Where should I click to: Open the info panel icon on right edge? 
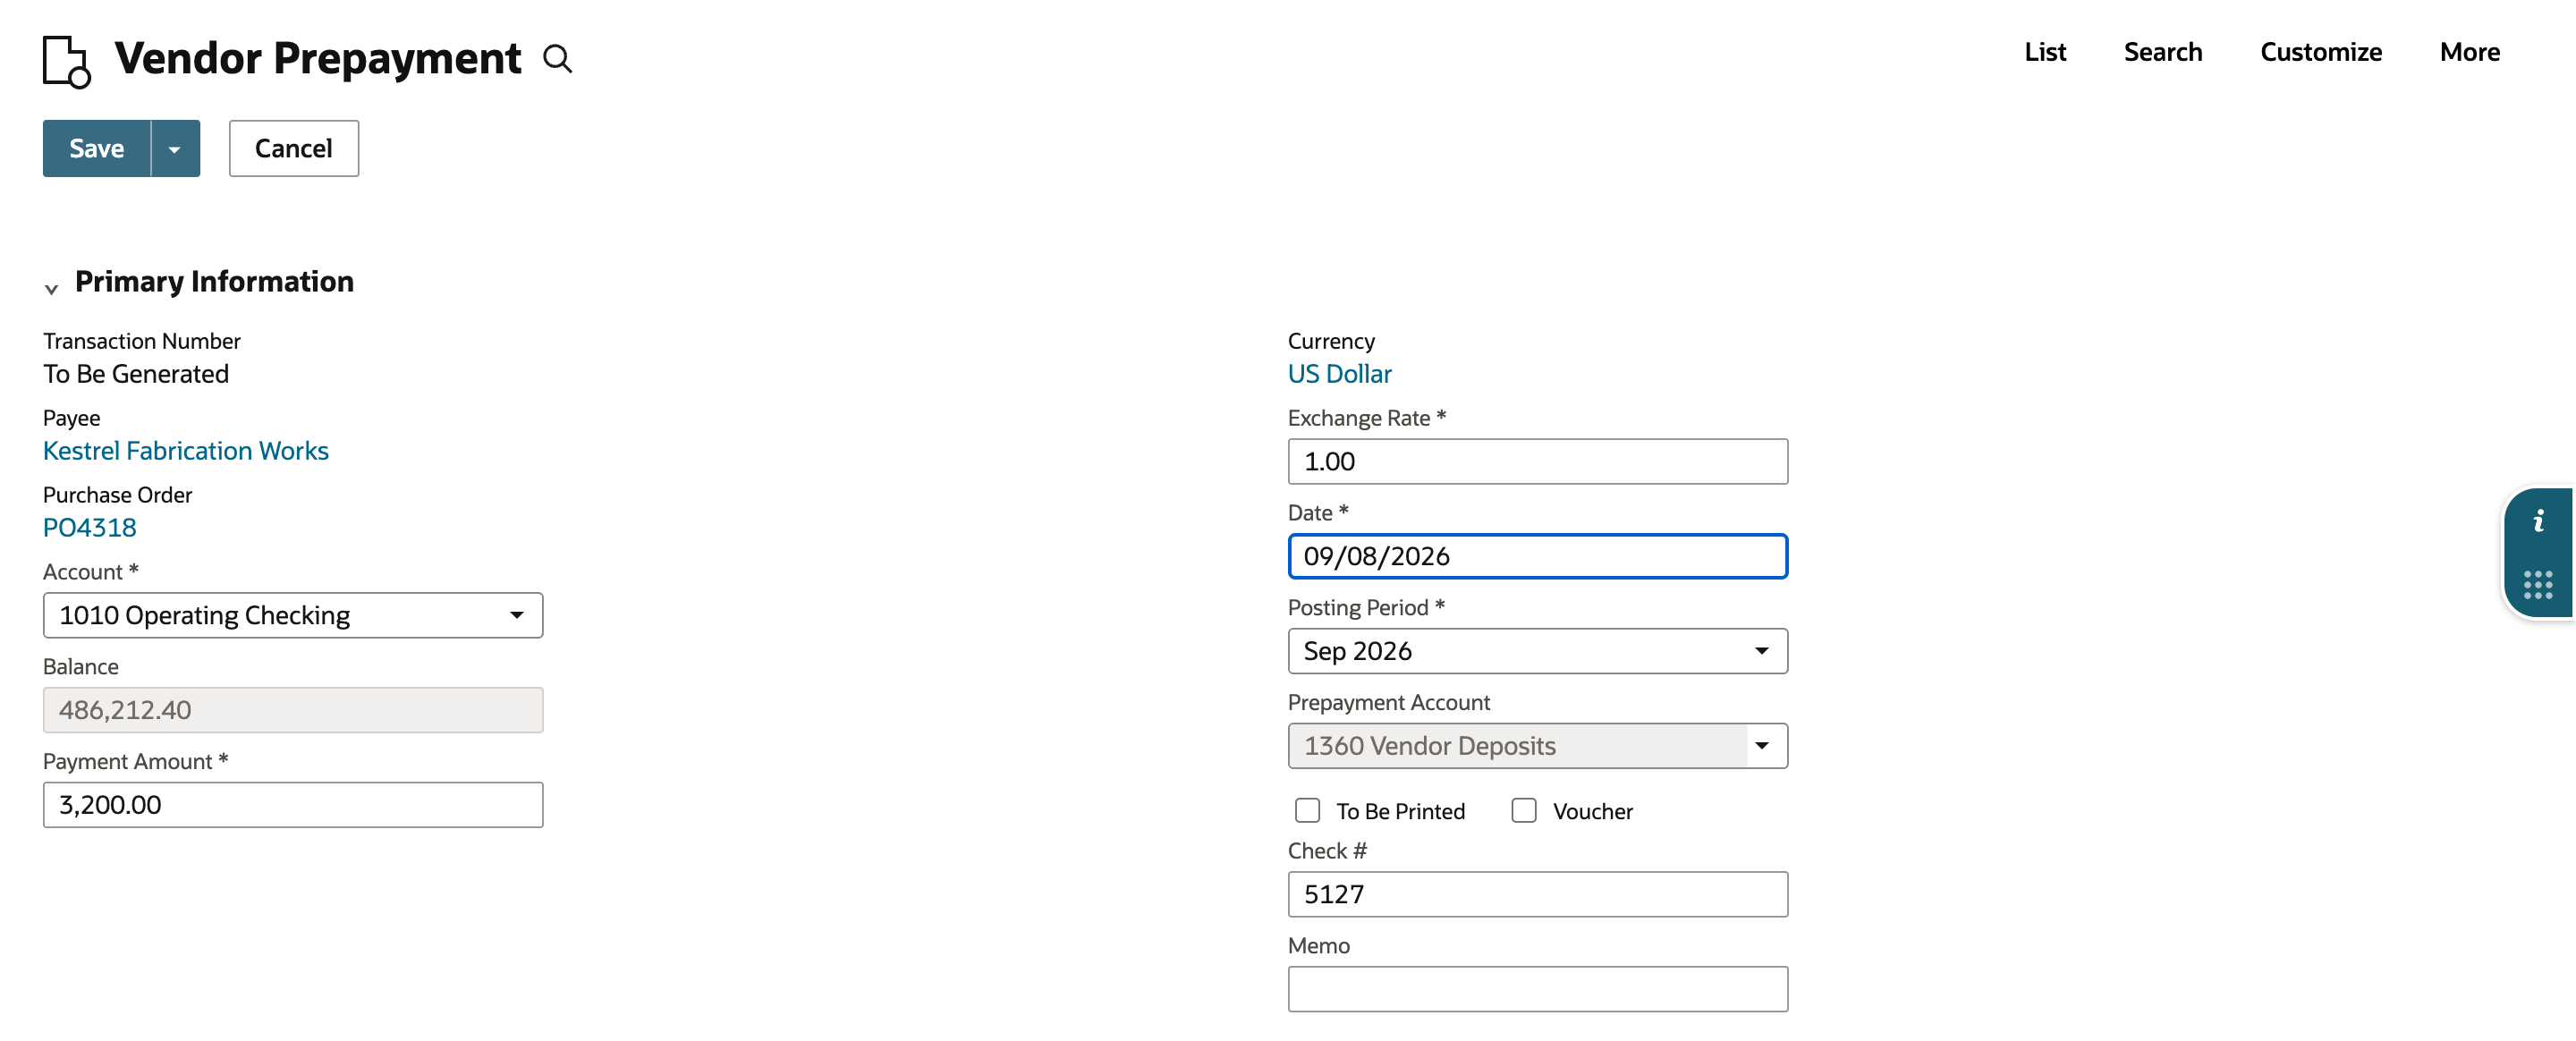pyautogui.click(x=2538, y=521)
